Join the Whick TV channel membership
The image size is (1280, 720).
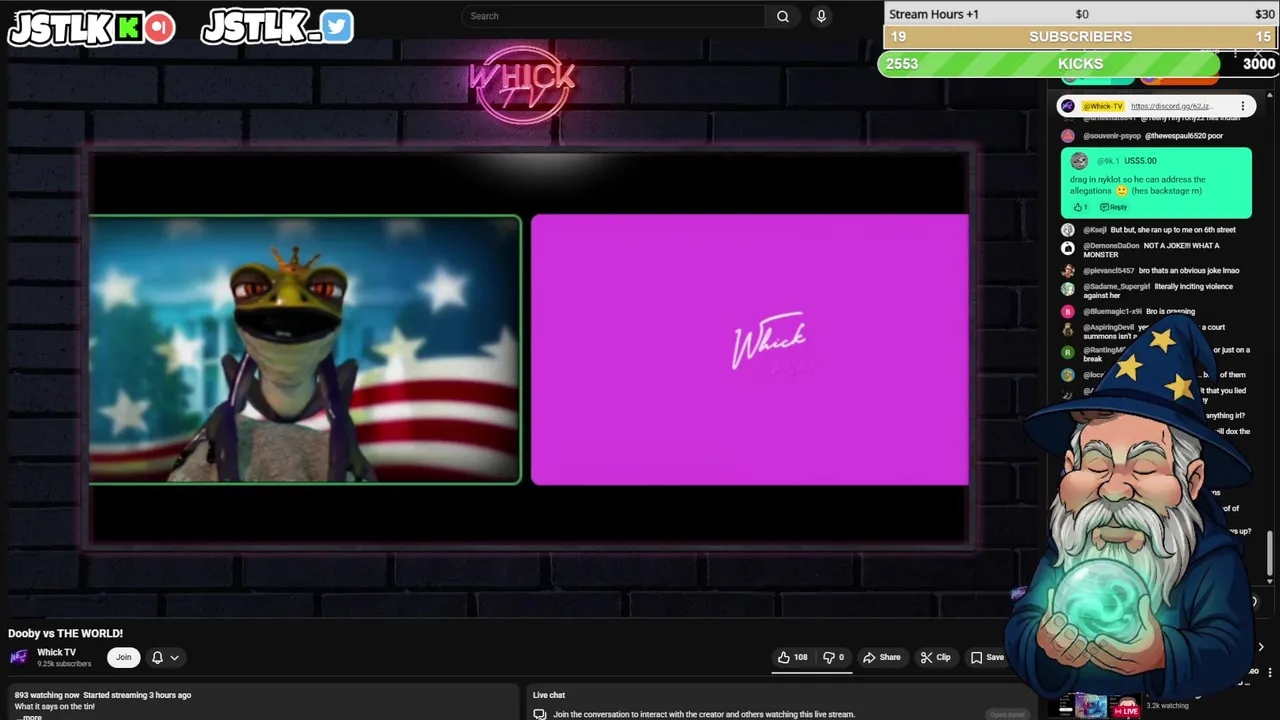click(x=123, y=657)
